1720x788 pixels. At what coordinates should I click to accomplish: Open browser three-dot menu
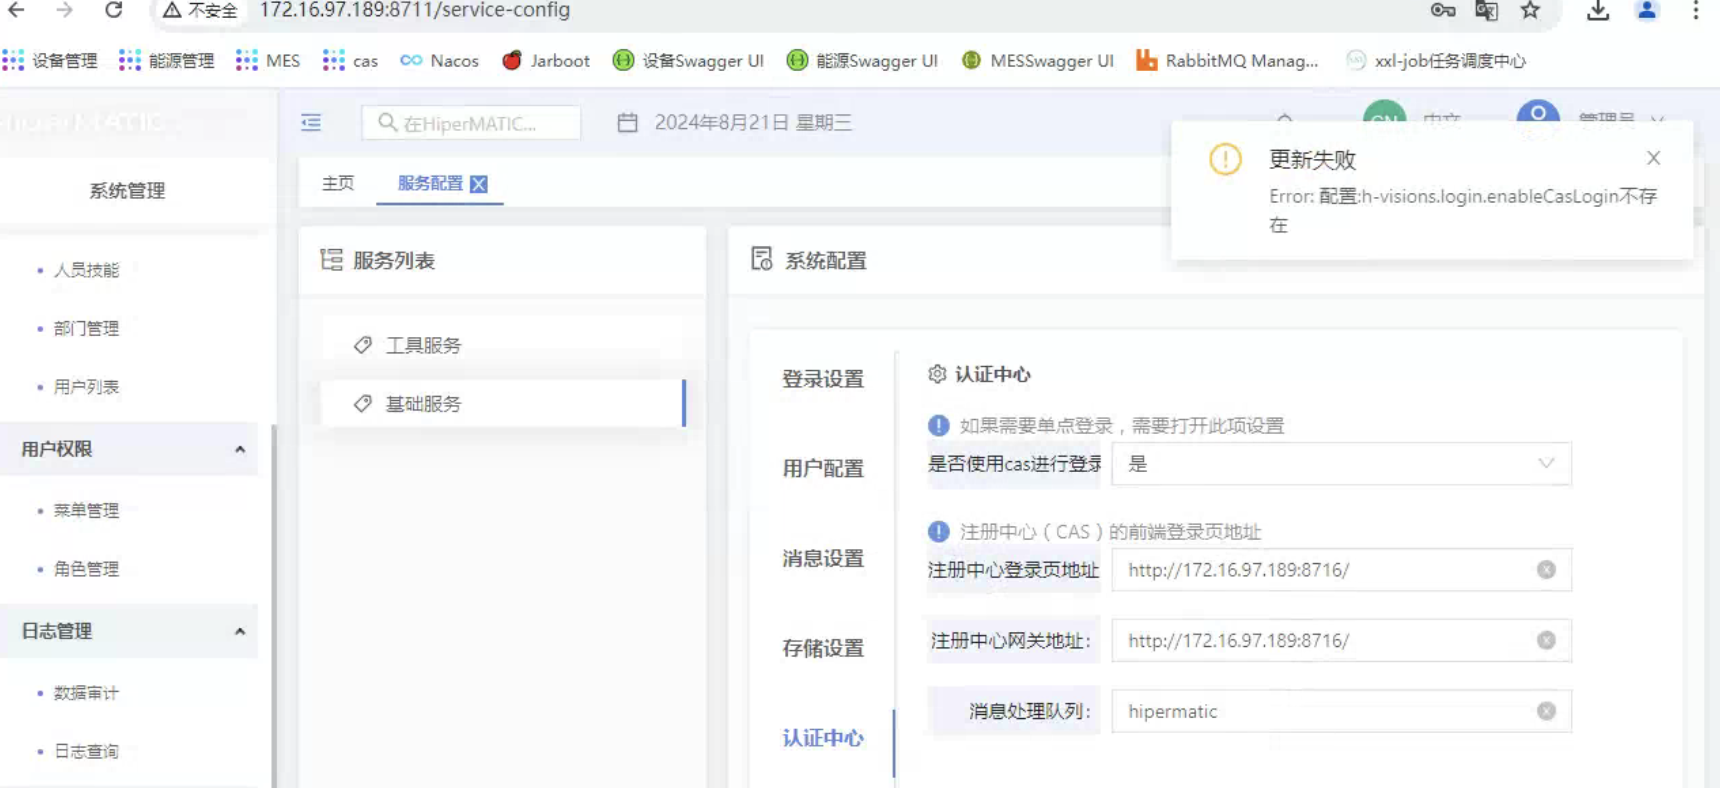[x=1695, y=10]
